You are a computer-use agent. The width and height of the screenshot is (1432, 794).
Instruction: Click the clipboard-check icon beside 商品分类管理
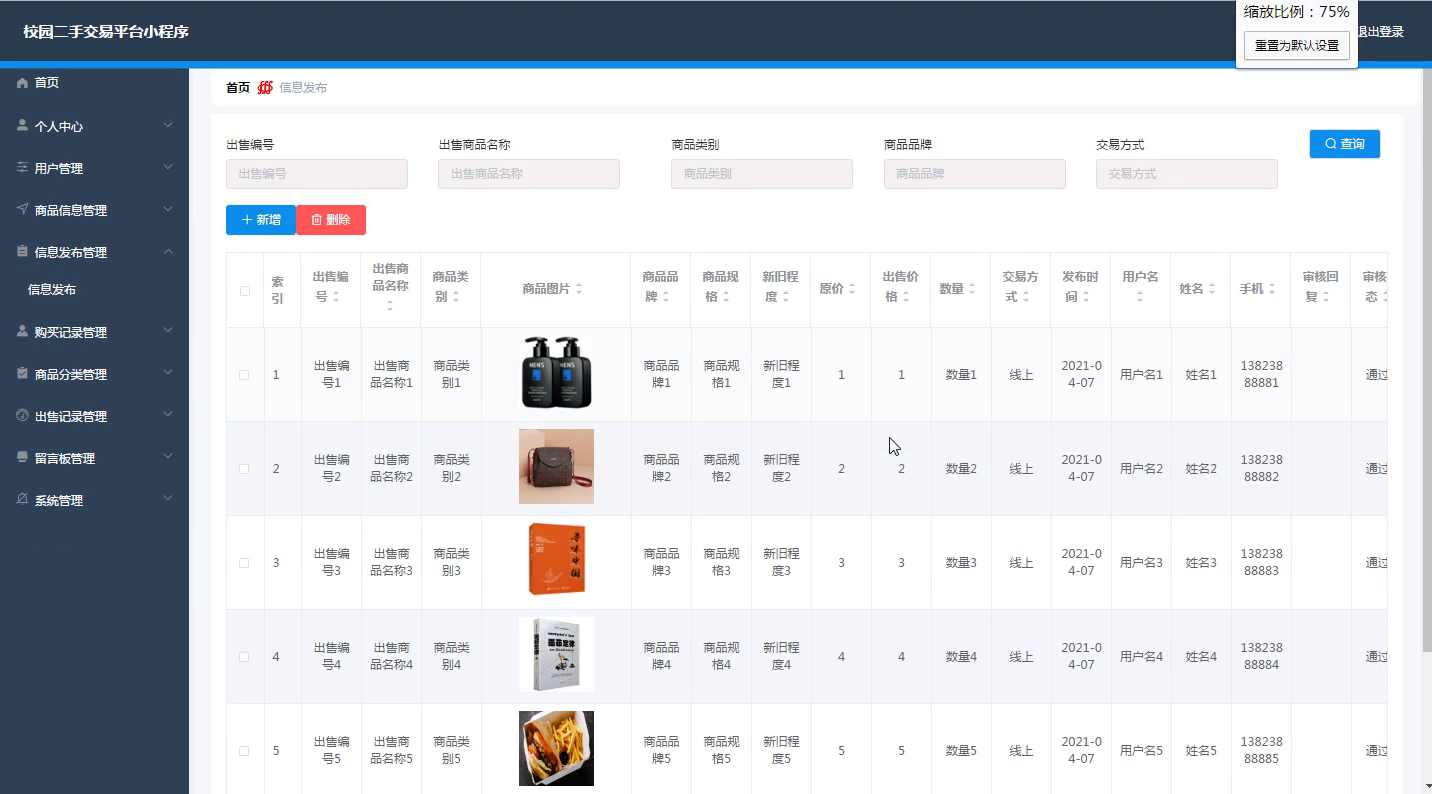(x=22, y=373)
